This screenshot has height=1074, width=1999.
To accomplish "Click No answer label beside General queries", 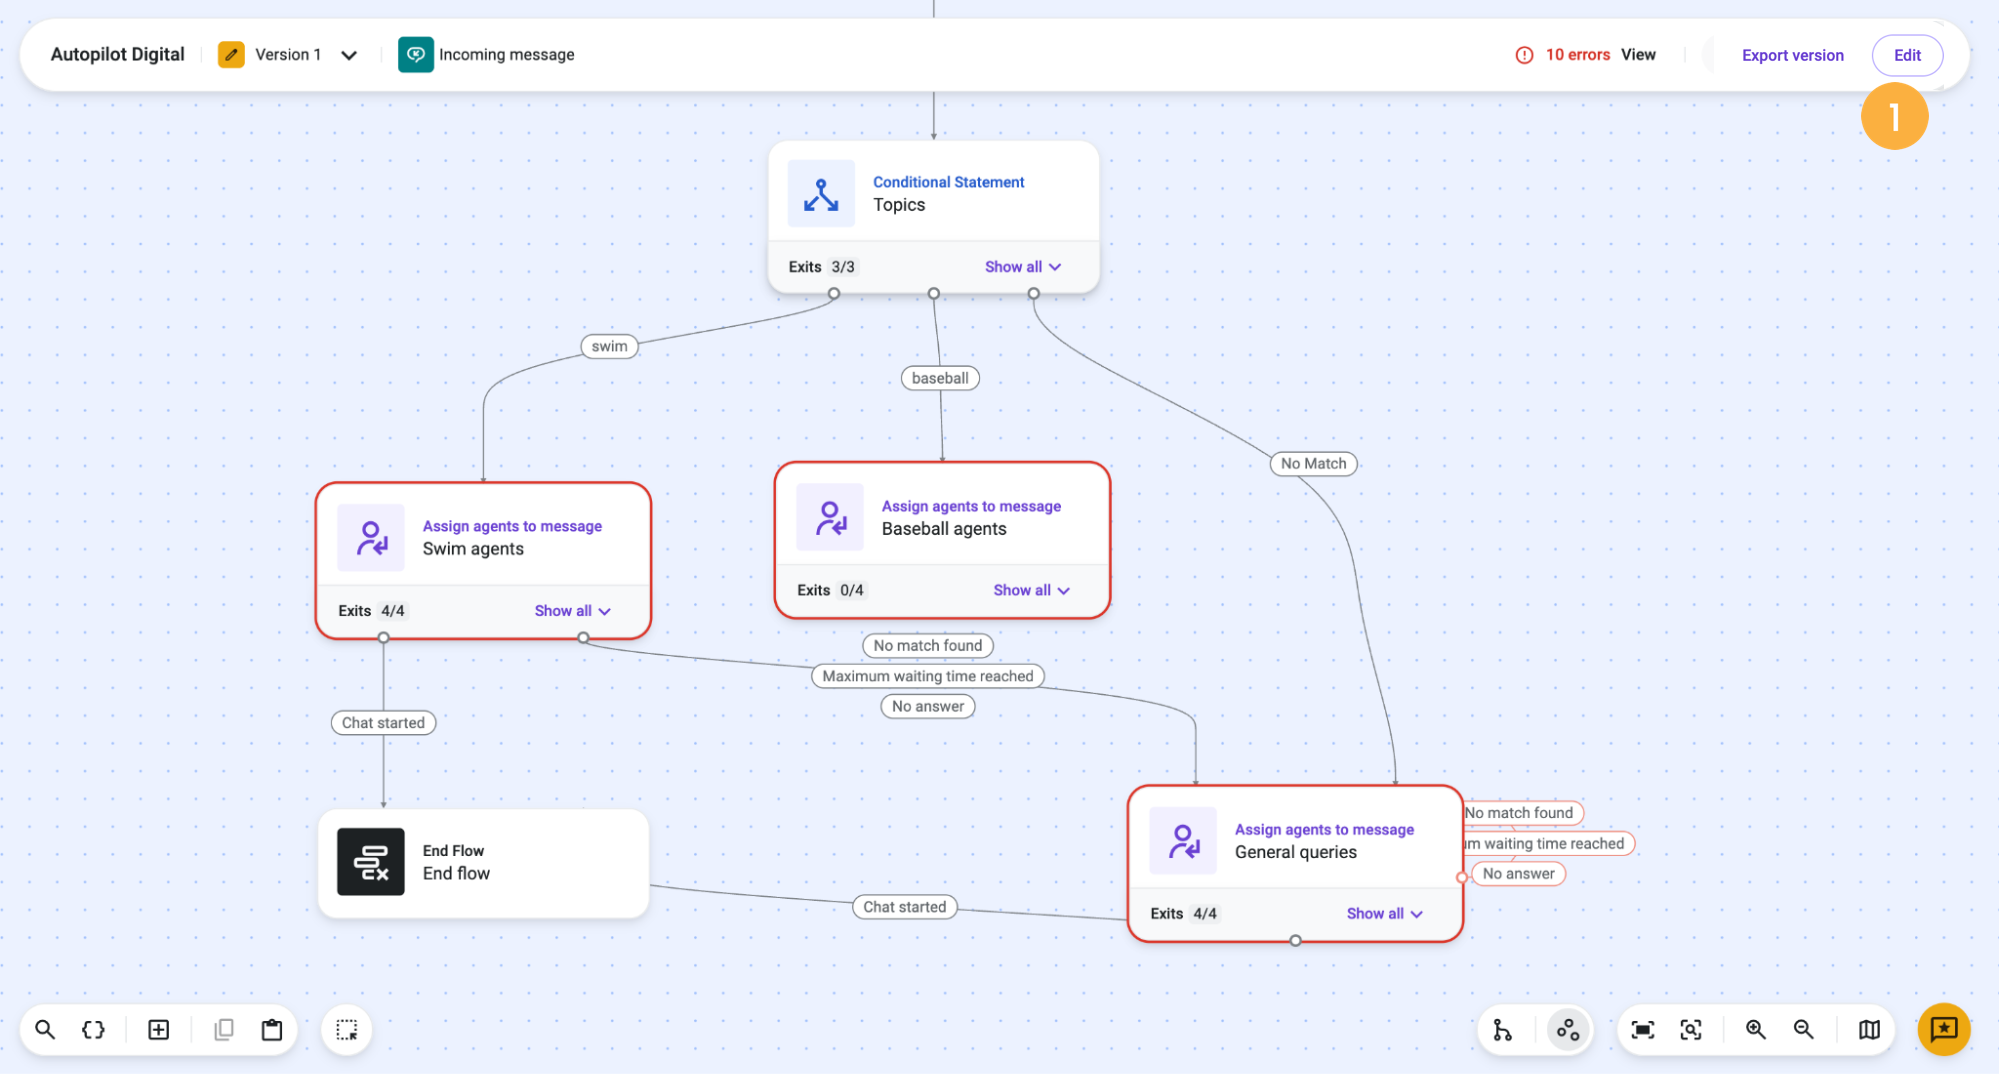I will pyautogui.click(x=1518, y=873).
